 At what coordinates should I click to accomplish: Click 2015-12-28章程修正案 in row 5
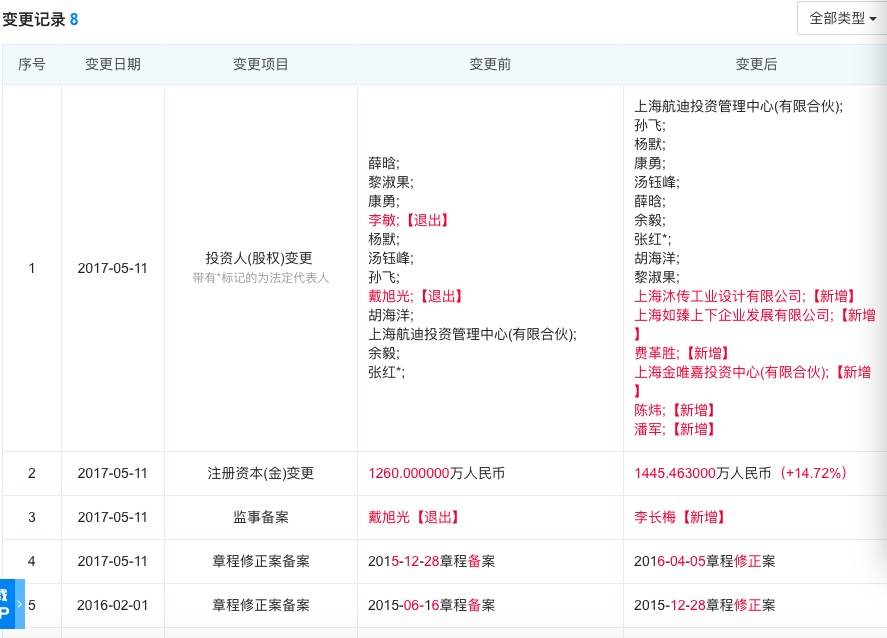pyautogui.click(x=704, y=605)
